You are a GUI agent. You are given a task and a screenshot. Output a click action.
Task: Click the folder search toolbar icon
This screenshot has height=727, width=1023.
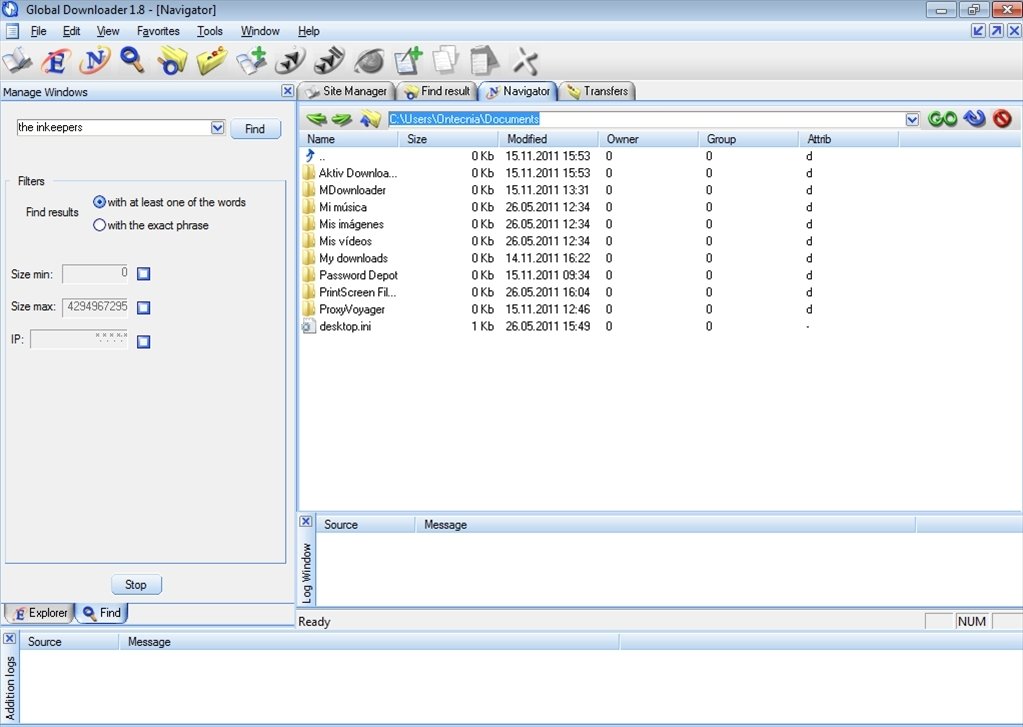(x=172, y=61)
